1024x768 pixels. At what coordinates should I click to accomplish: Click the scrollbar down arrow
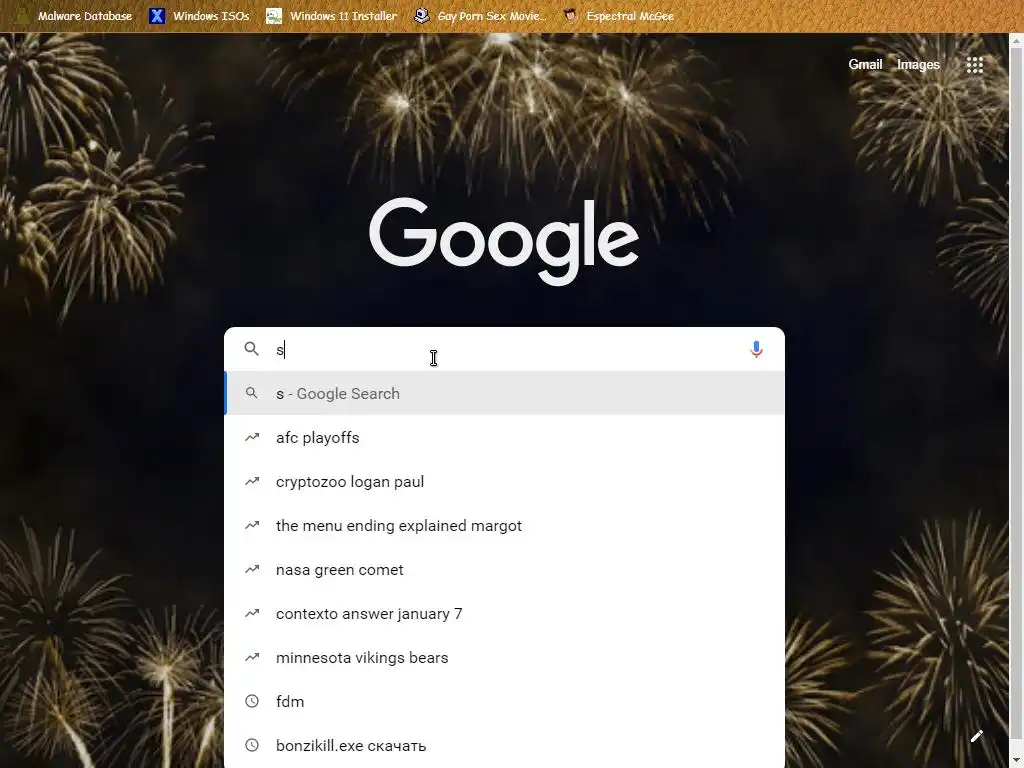coord(1016,761)
